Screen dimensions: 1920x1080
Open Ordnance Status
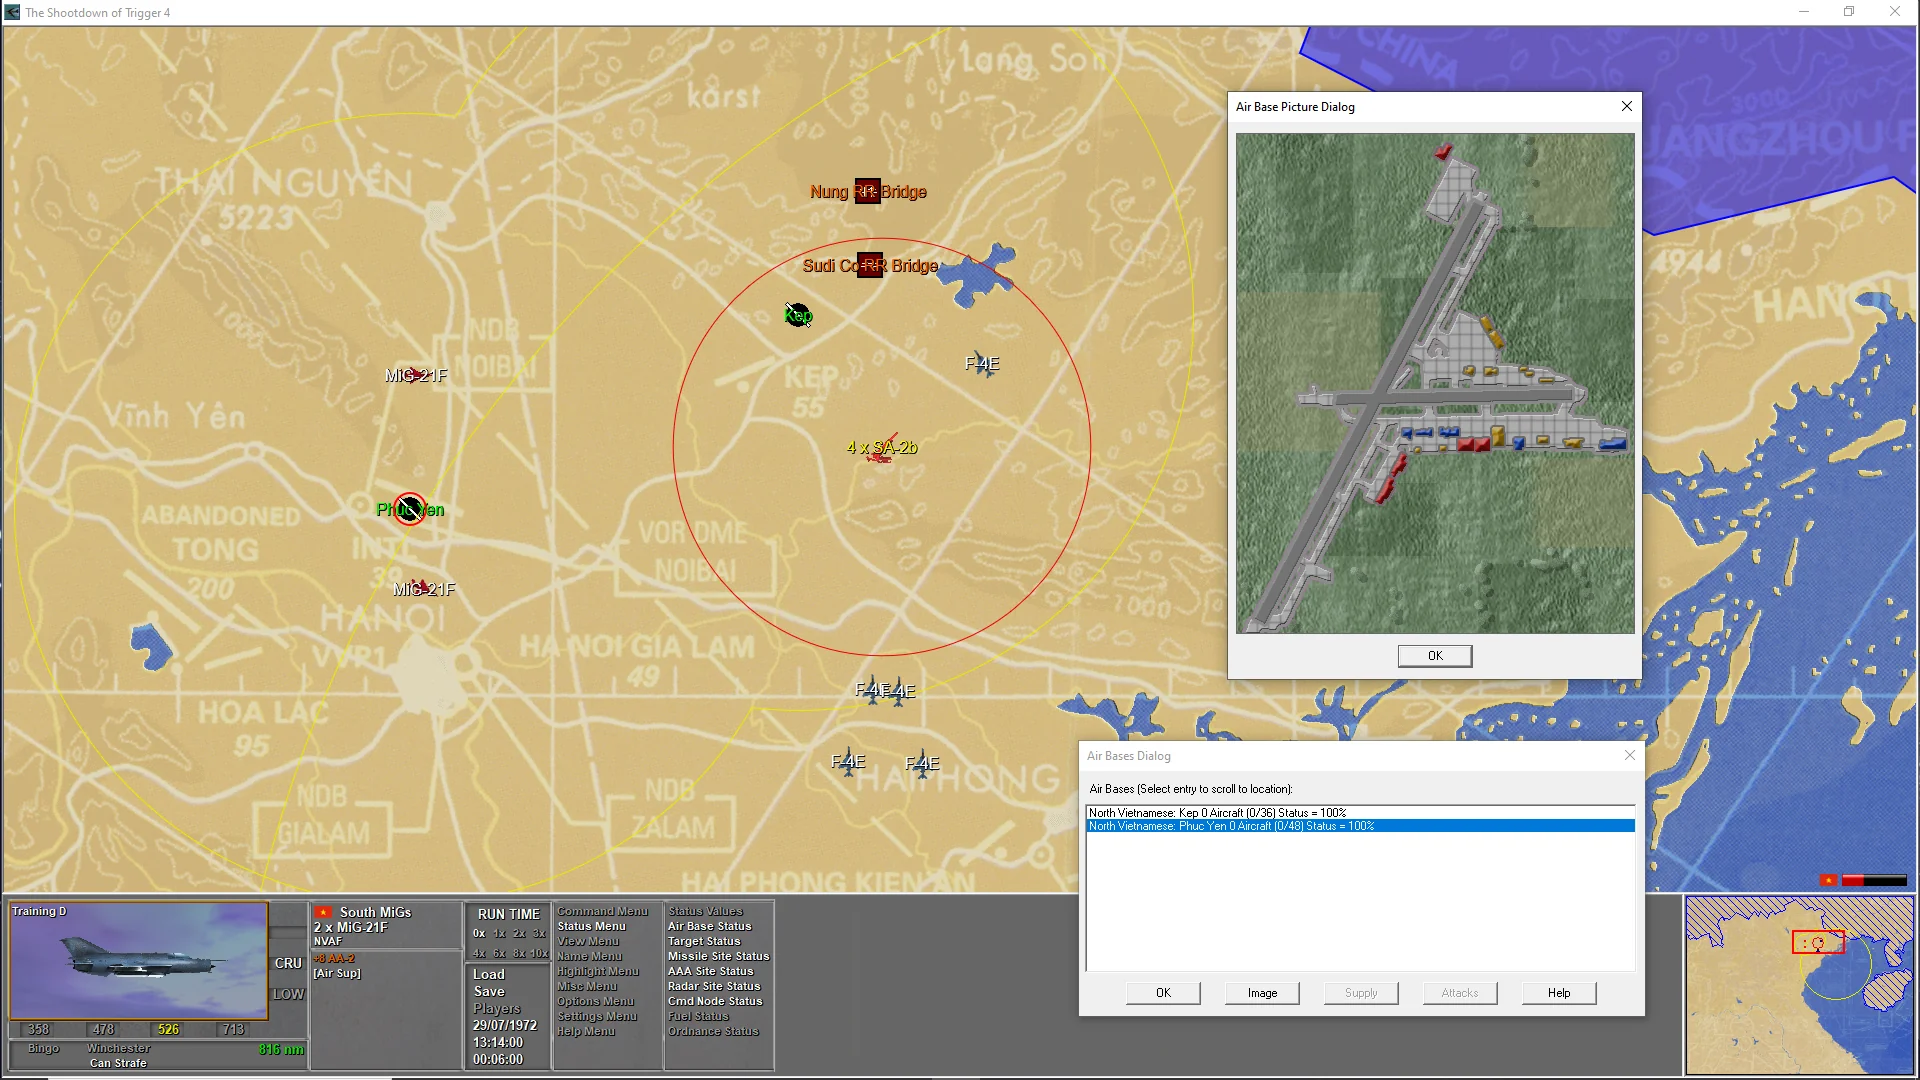point(713,1031)
